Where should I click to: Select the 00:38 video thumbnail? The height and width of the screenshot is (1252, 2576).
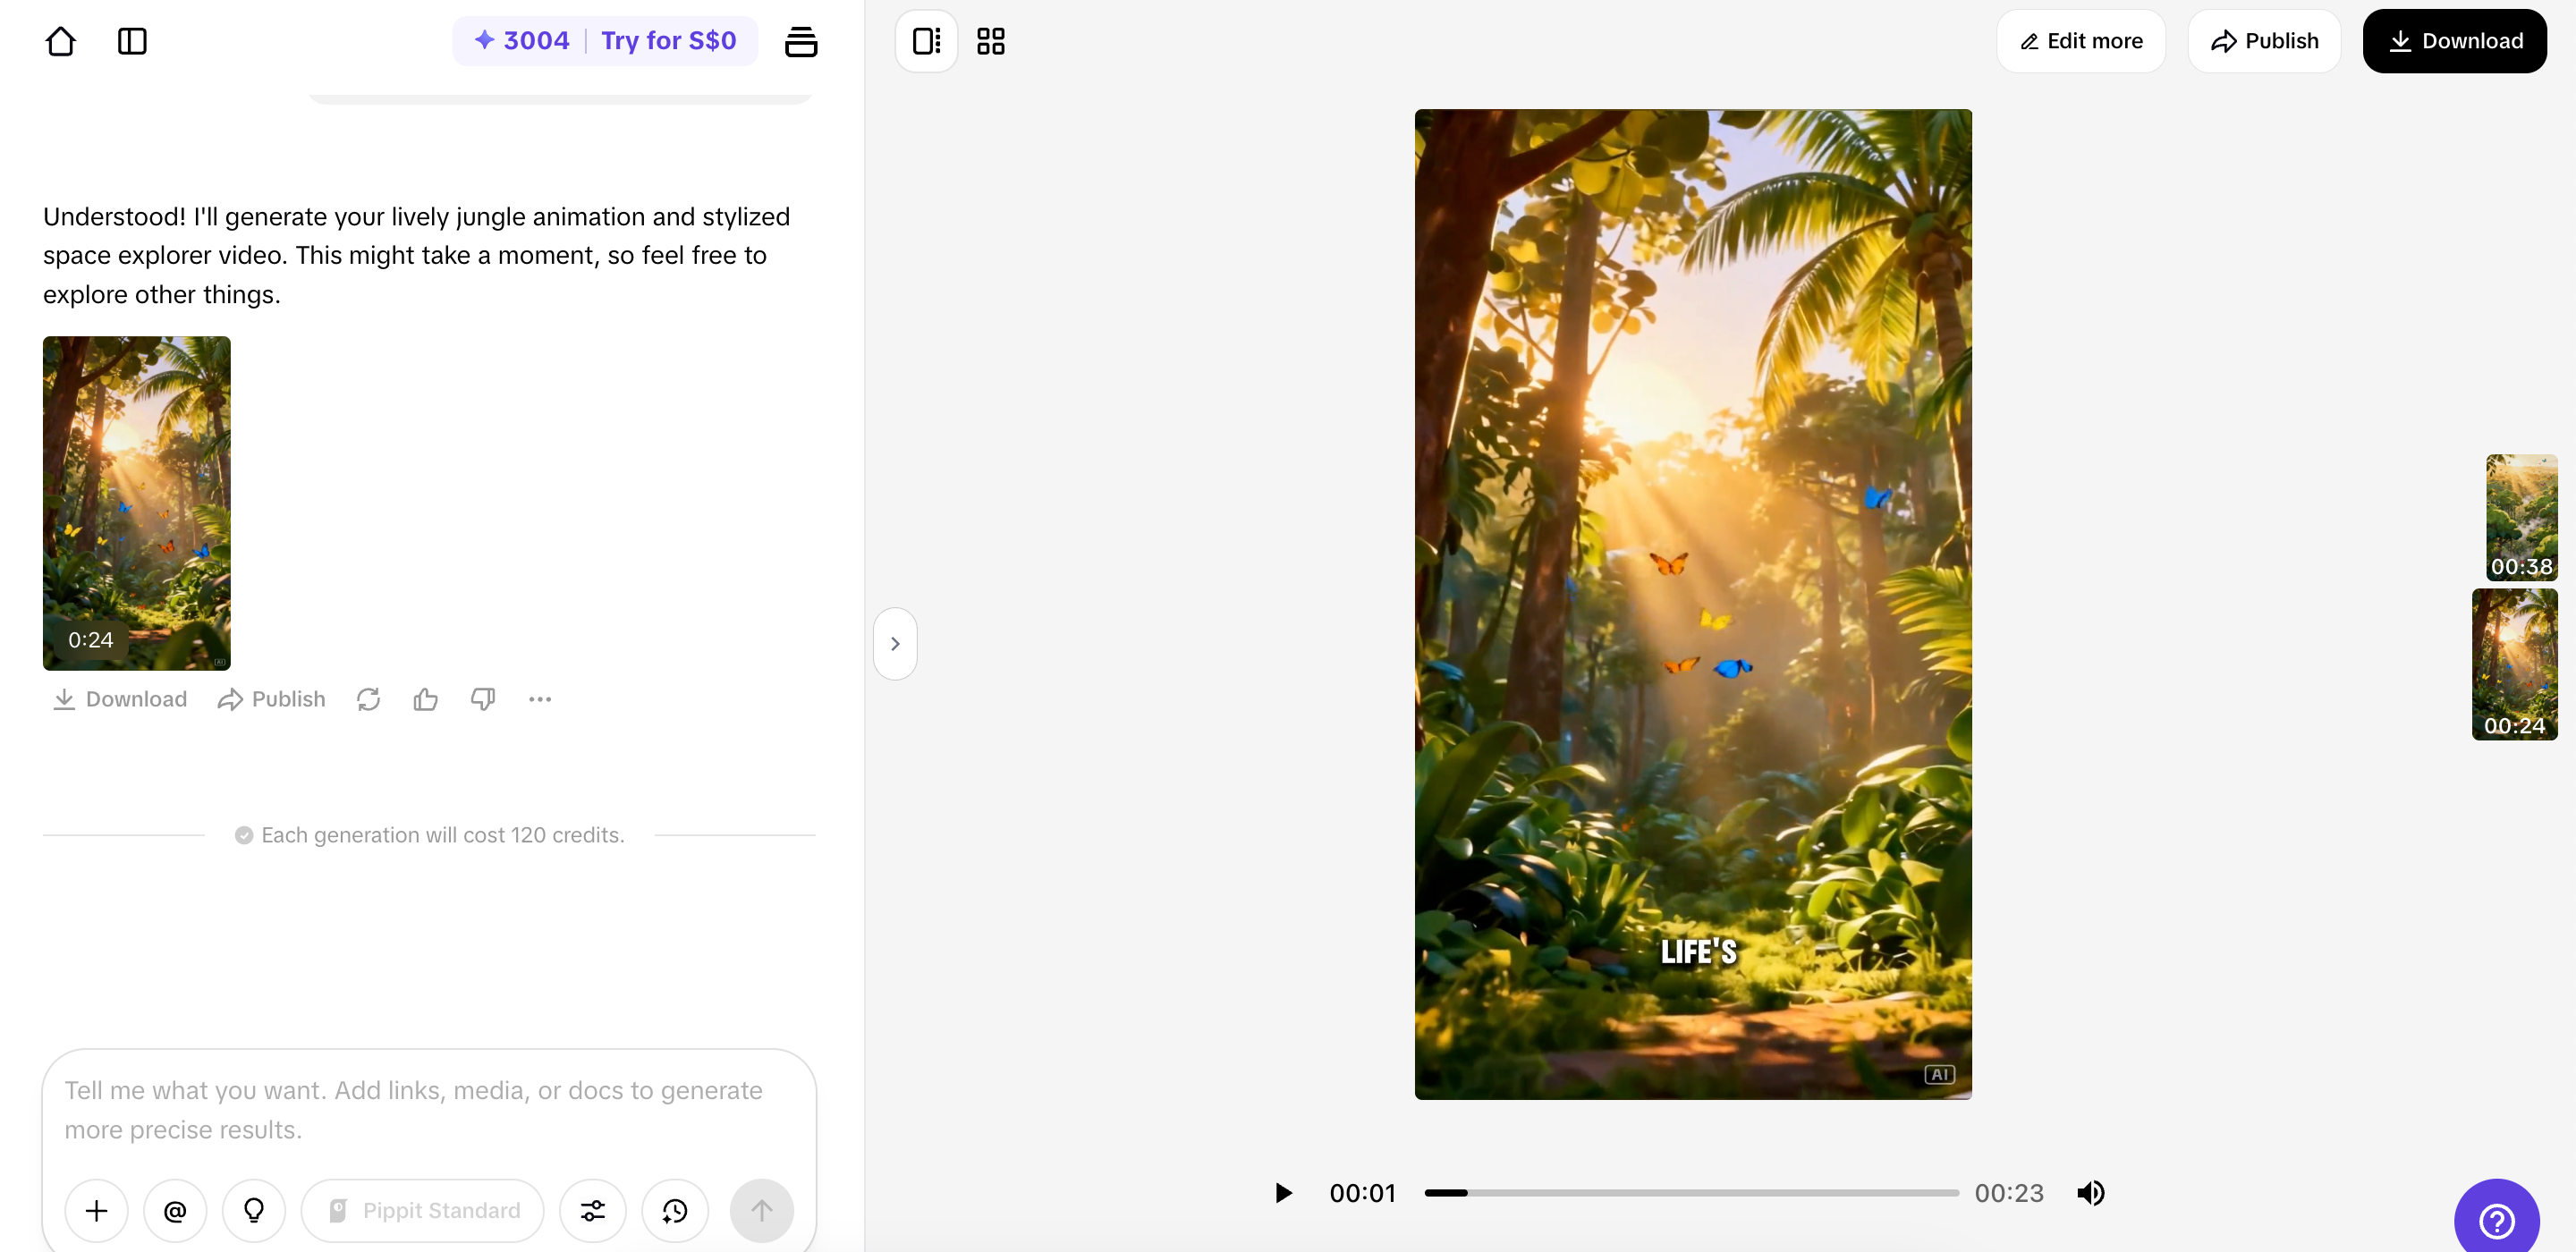pos(2521,517)
